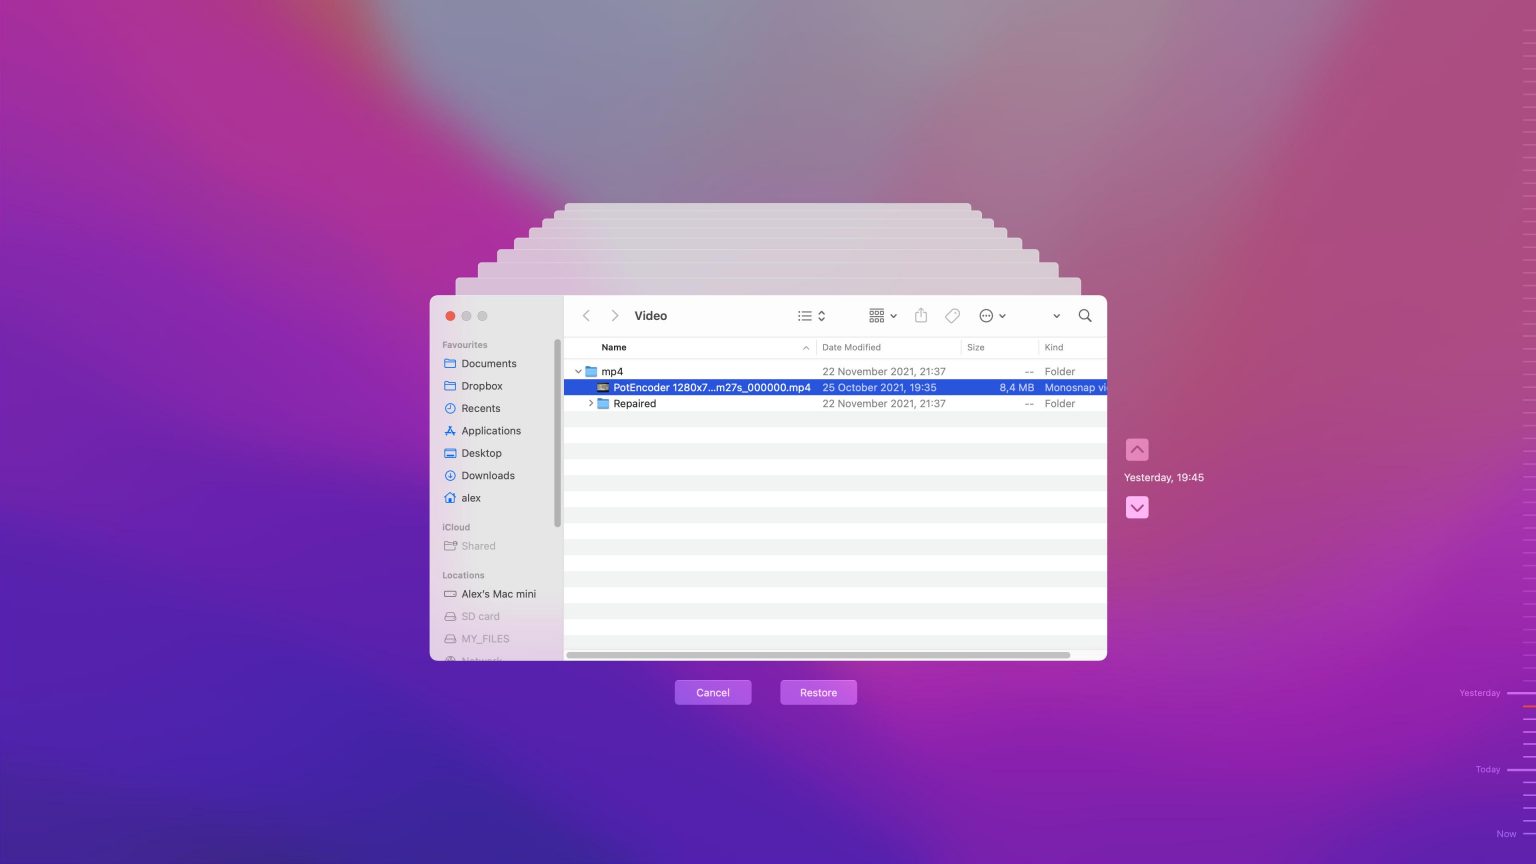1536x864 pixels.
Task: Open the Documents folder in the sidebar
Action: (x=489, y=363)
